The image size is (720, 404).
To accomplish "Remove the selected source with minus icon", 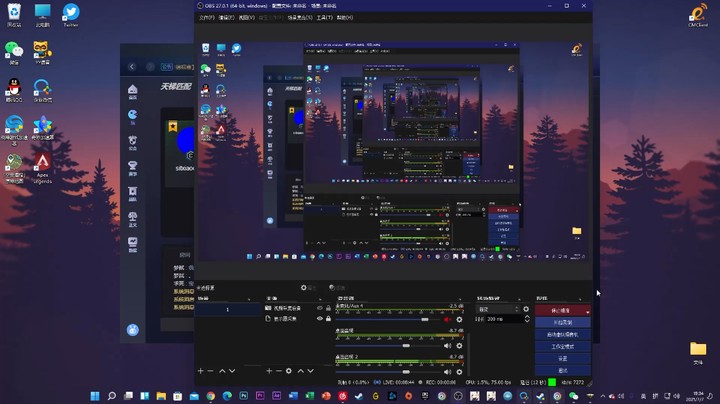I will (x=279, y=371).
